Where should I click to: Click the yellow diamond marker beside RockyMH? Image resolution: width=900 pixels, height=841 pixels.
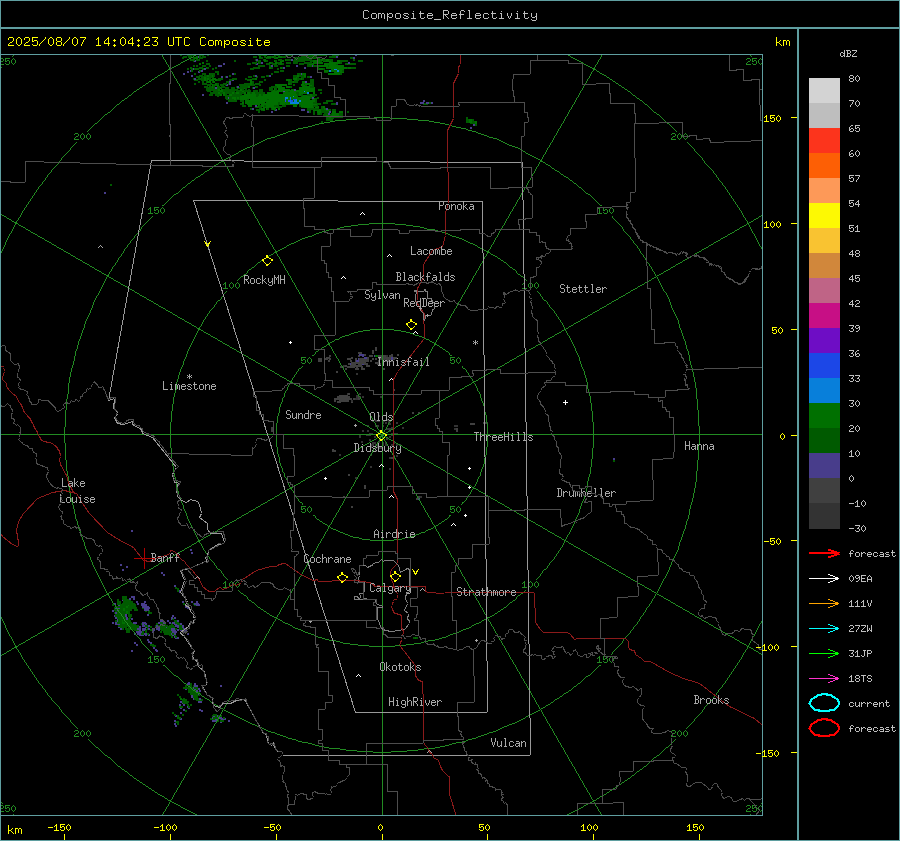click(267, 261)
